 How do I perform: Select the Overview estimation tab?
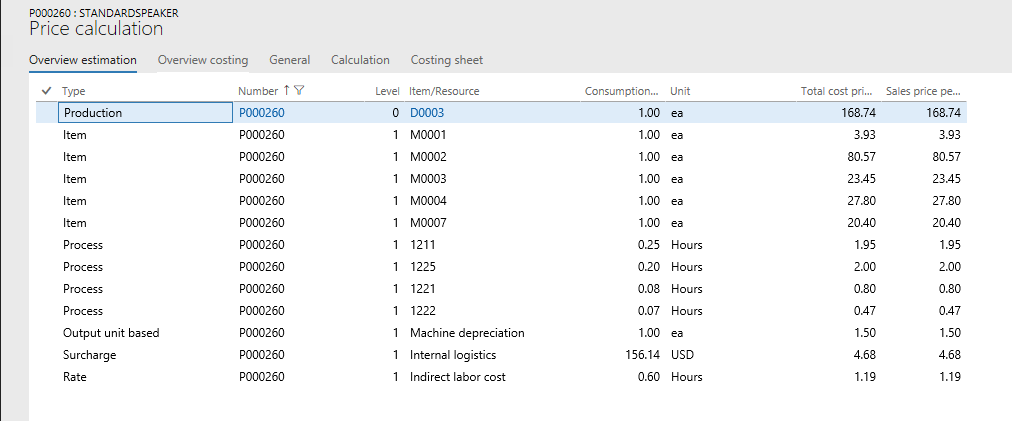(x=83, y=60)
